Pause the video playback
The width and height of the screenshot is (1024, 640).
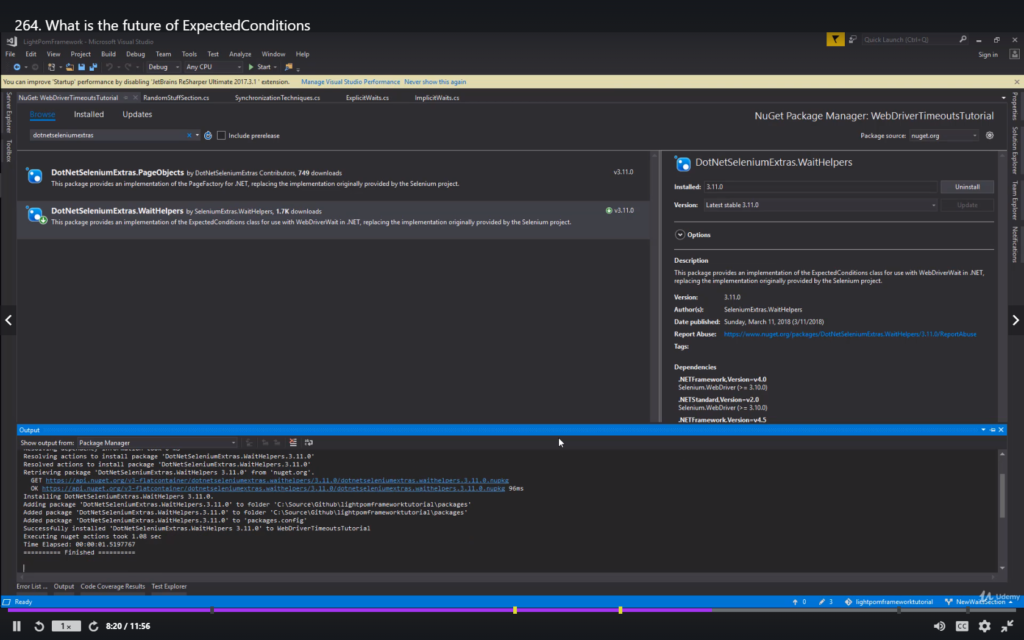16,626
